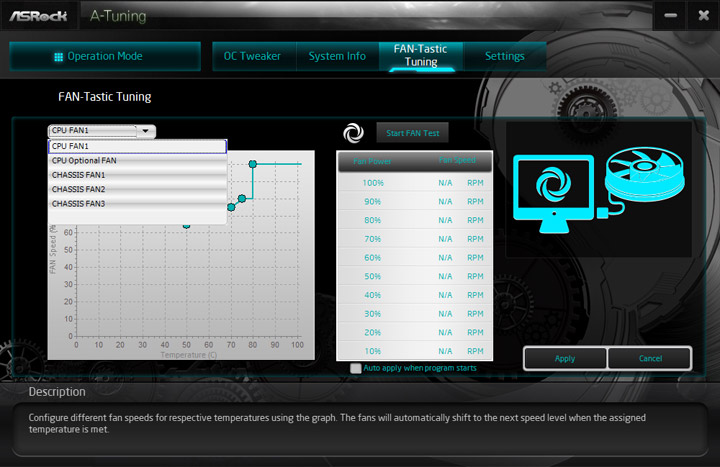The image size is (720, 467).
Task: Click the CPU FAN1 combo box field
Action: pyautogui.click(x=92, y=131)
